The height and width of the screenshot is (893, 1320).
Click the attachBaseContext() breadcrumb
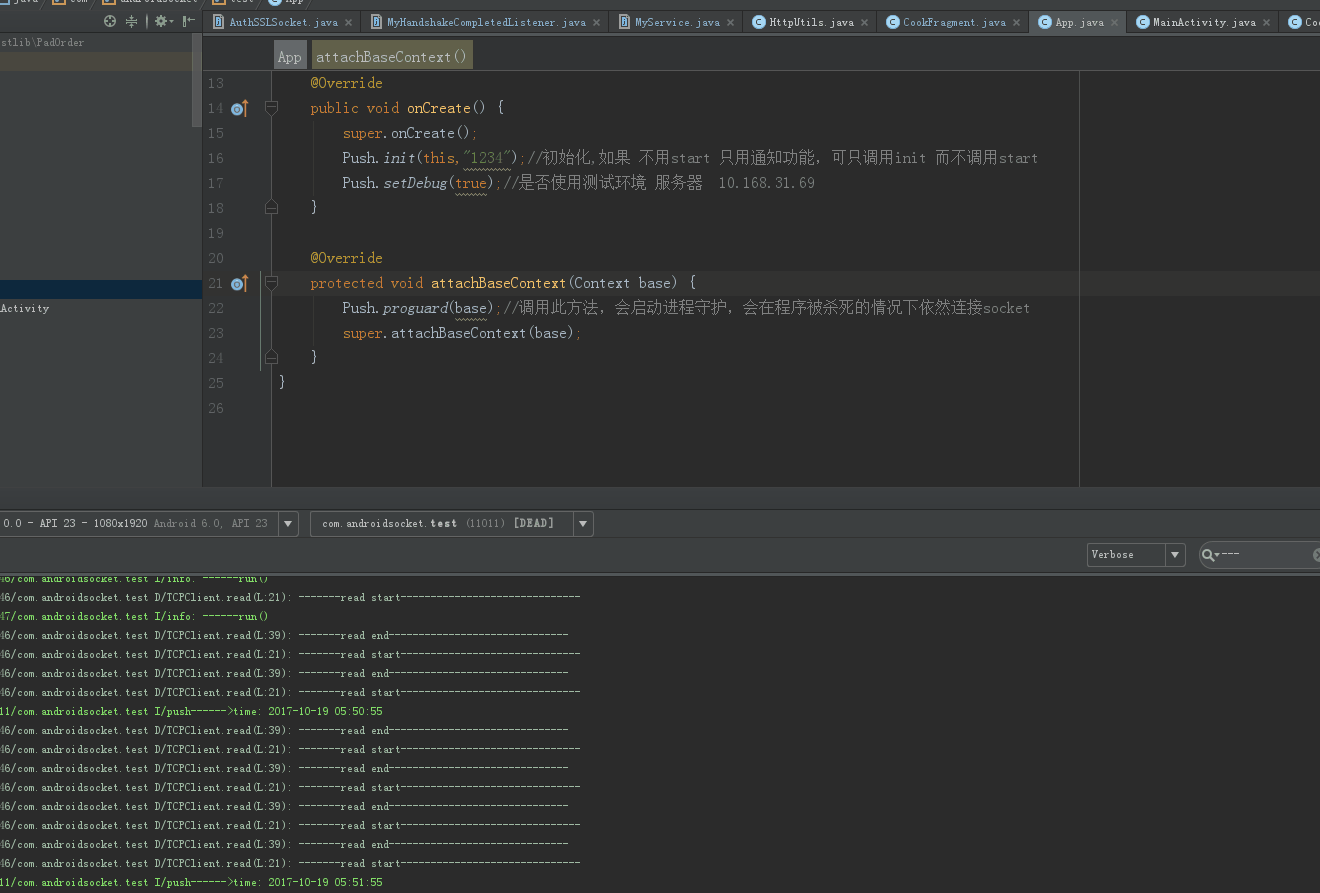[392, 57]
